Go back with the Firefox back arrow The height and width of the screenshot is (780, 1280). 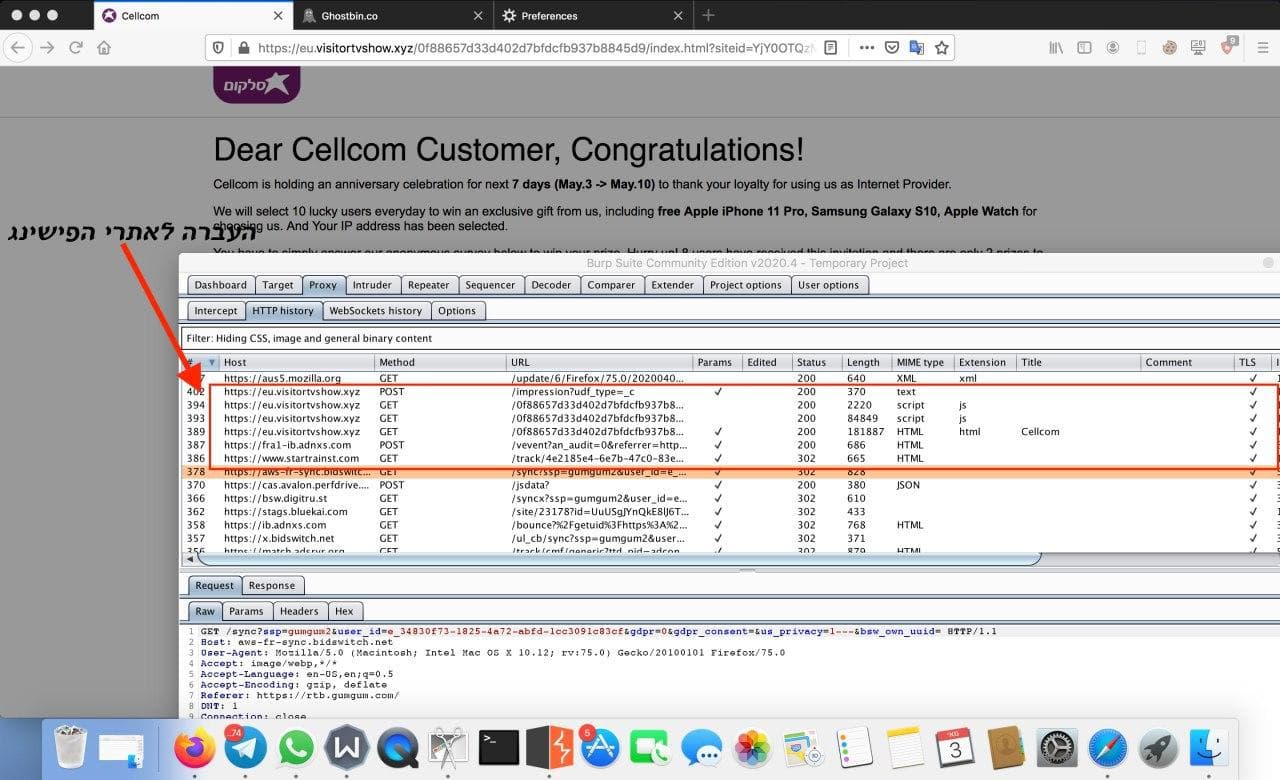pyautogui.click(x=19, y=47)
